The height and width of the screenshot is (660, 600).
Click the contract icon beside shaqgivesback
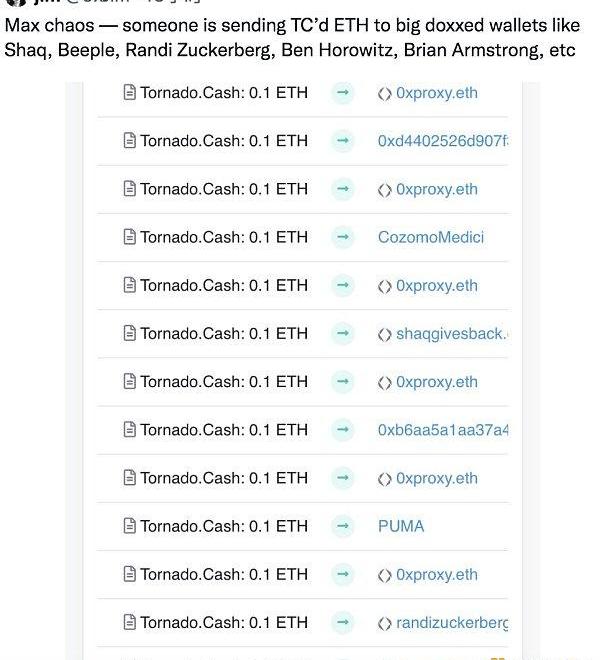click(385, 334)
